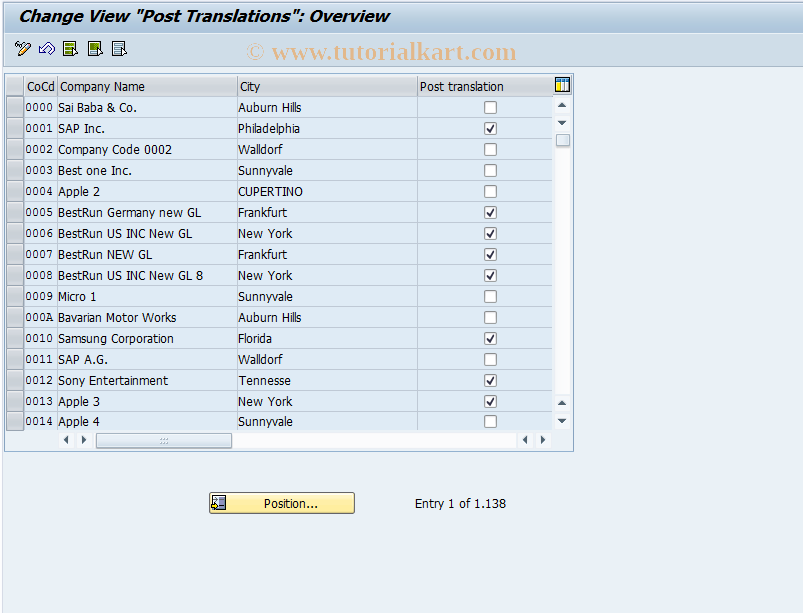The width and height of the screenshot is (803, 613).
Task: Check Post translation for Best one Inc.
Action: [x=490, y=171]
